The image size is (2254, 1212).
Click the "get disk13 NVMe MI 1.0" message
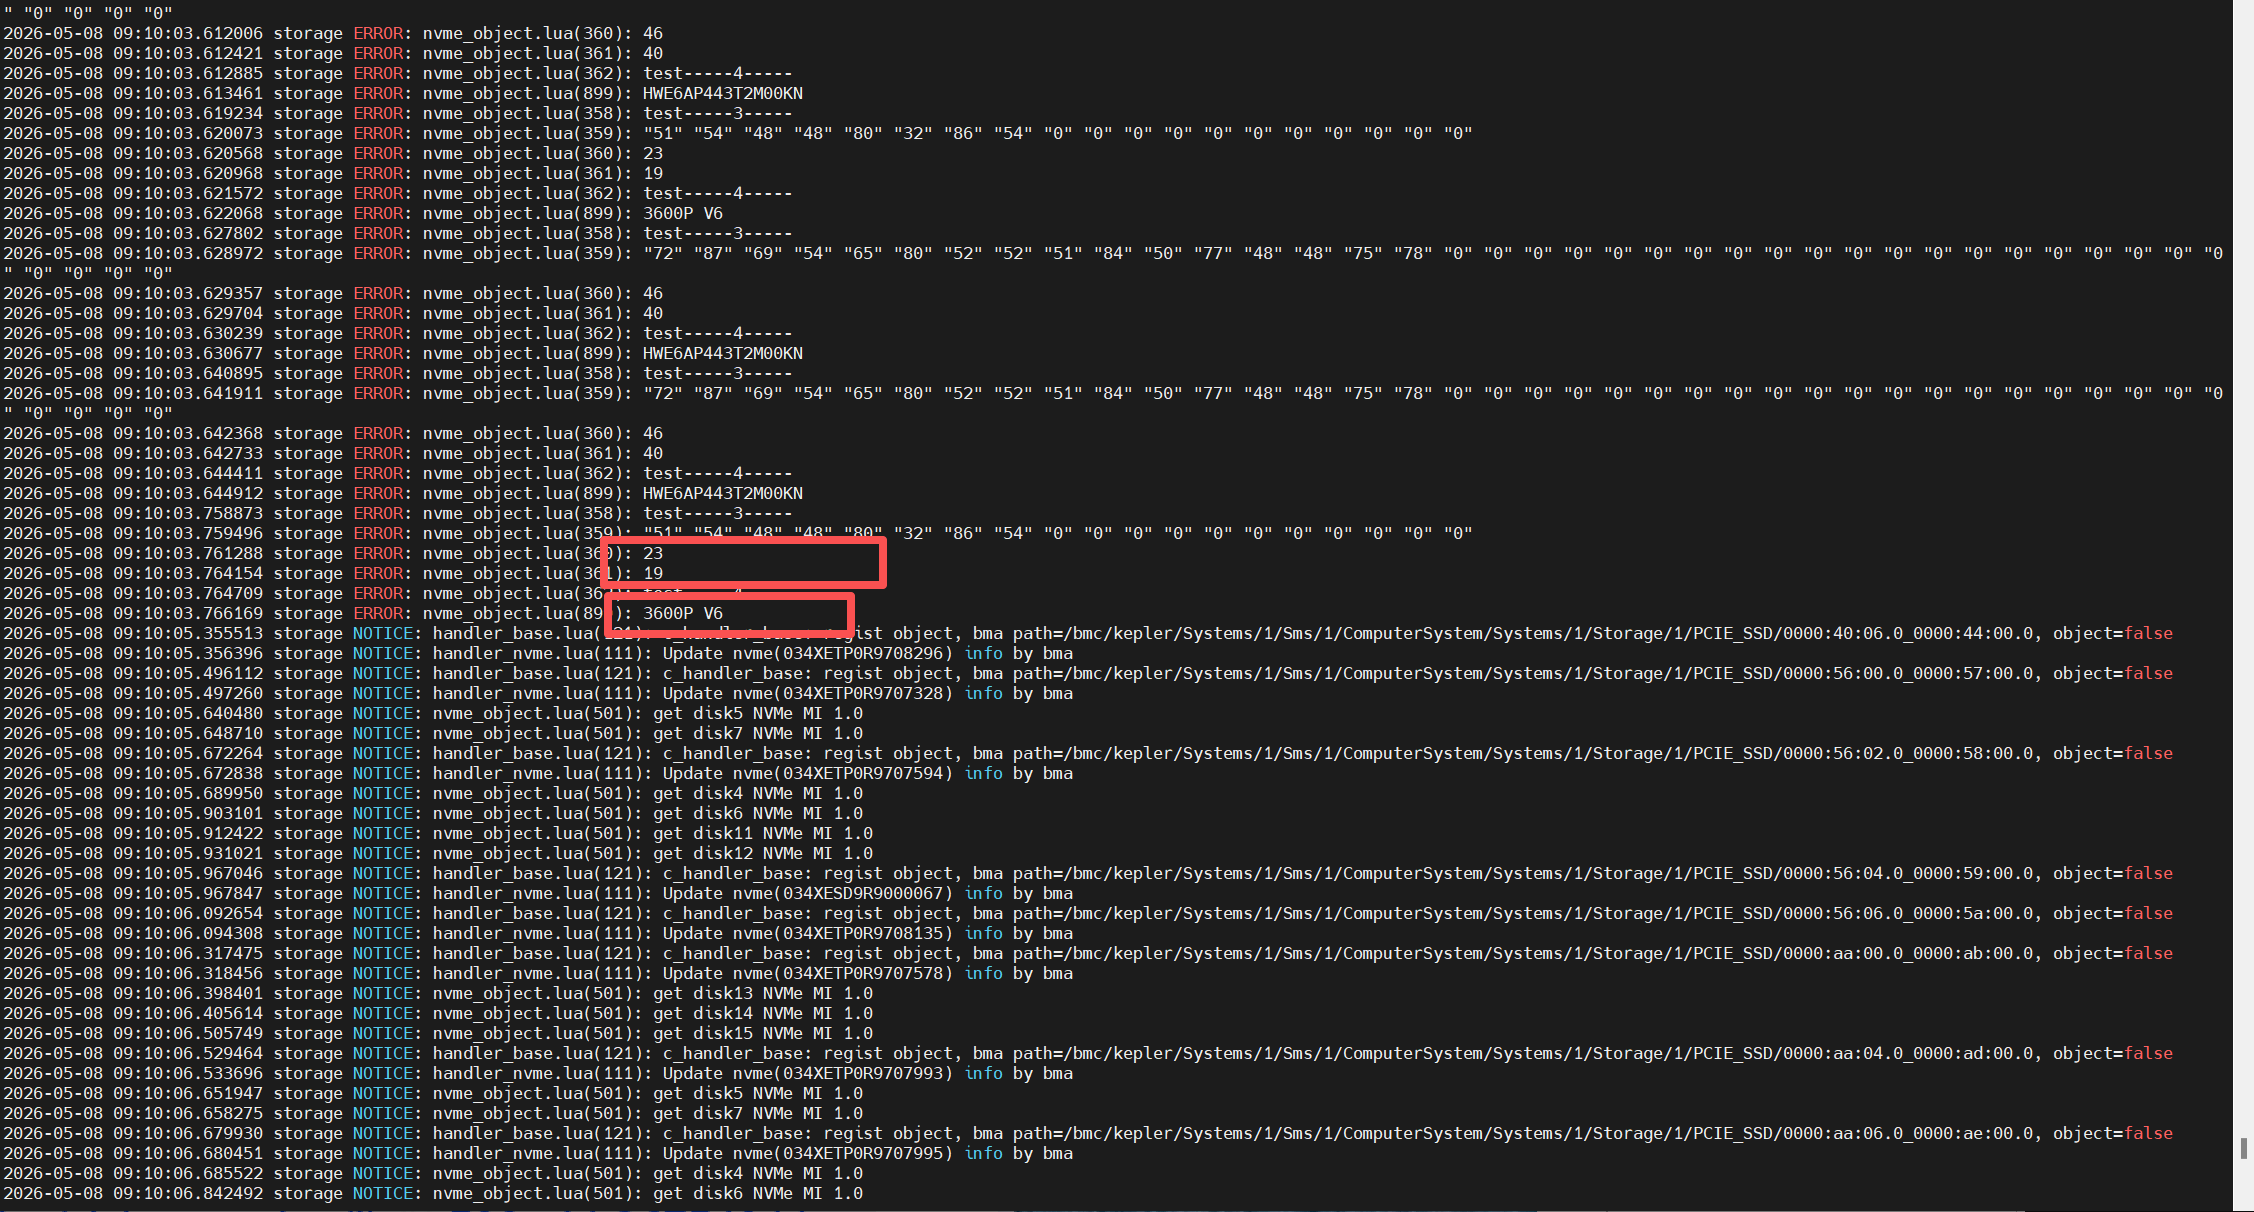click(x=763, y=993)
